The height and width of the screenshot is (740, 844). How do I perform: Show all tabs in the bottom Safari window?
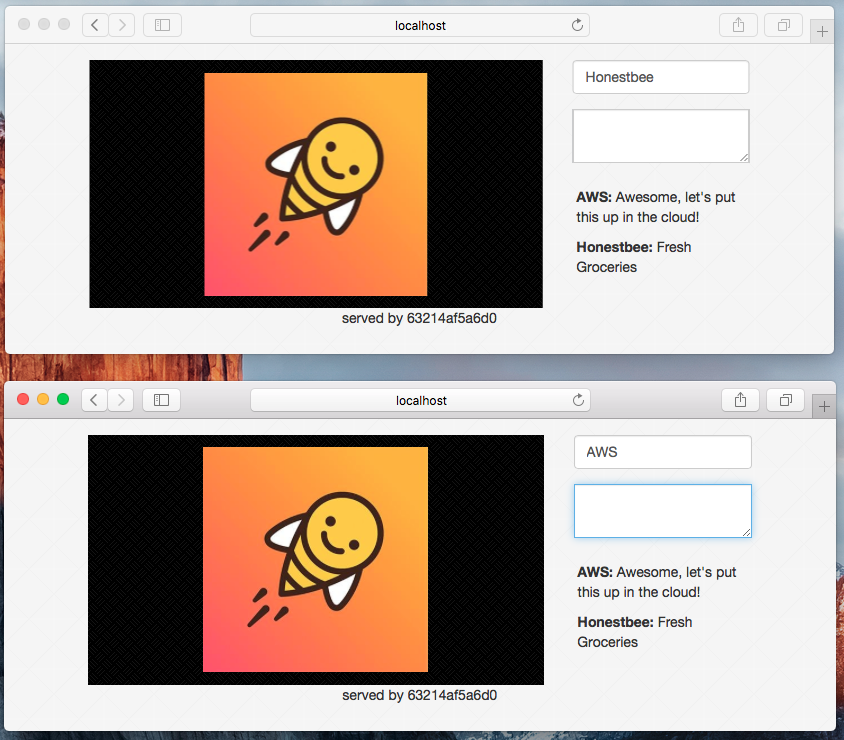coord(785,400)
